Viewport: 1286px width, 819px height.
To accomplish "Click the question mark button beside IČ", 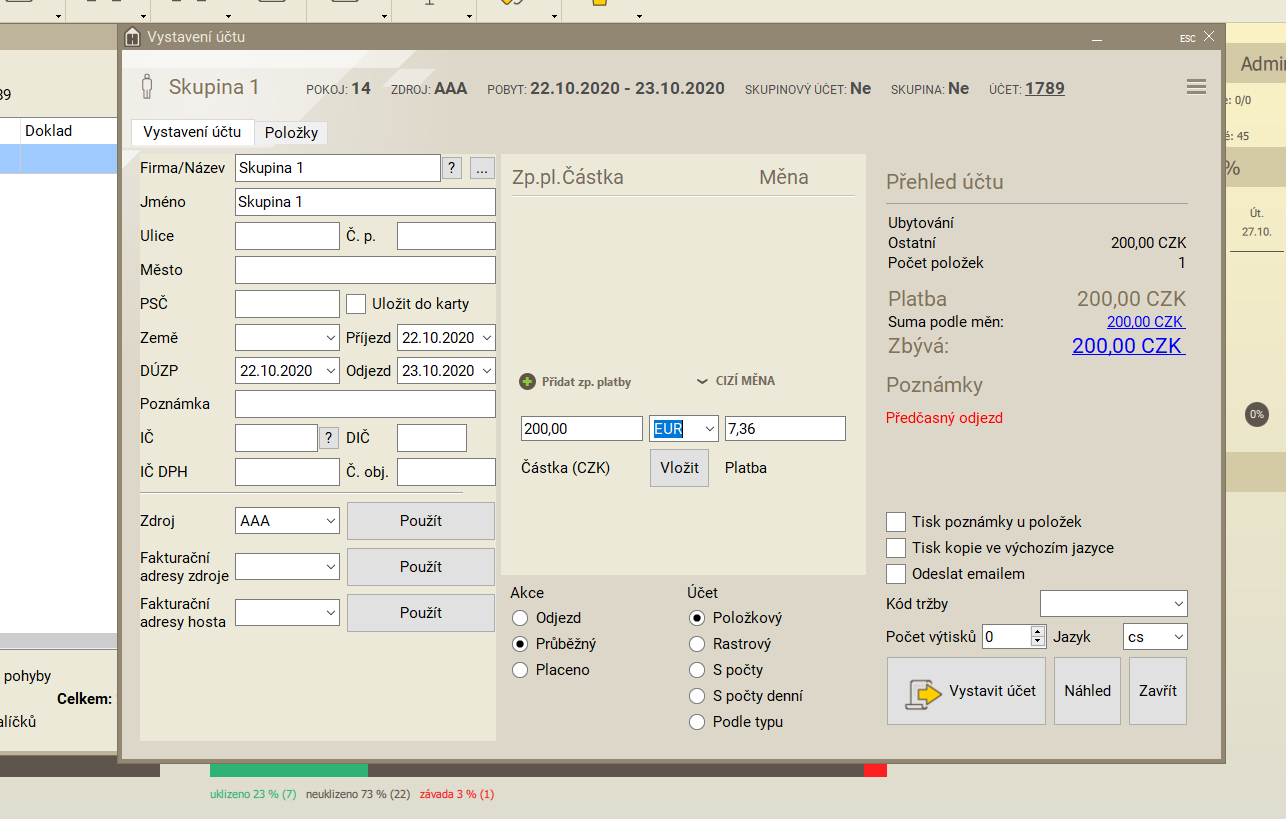I will [x=328, y=438].
